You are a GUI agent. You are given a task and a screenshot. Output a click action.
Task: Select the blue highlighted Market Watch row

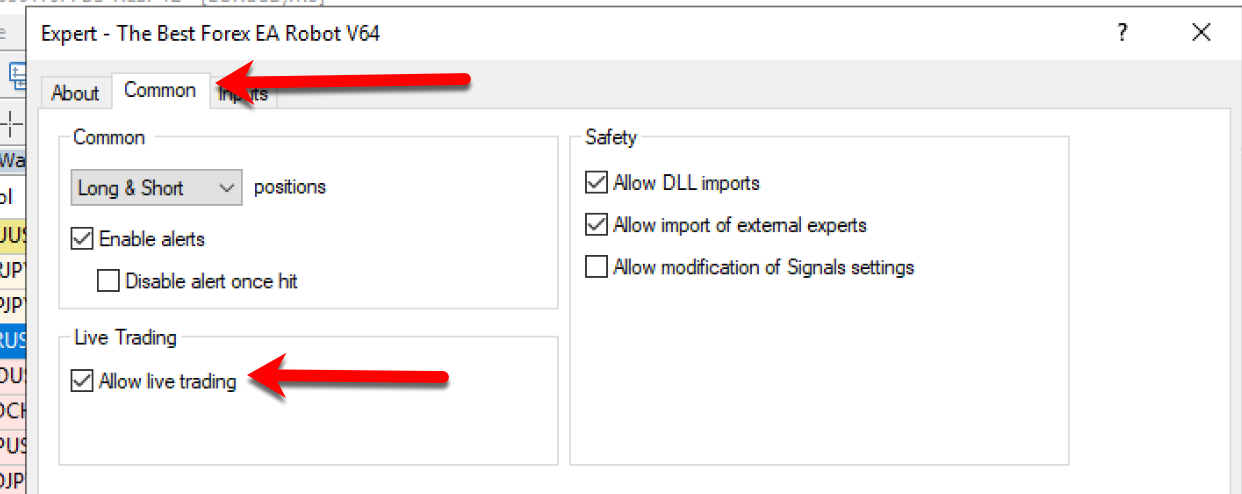point(13,343)
